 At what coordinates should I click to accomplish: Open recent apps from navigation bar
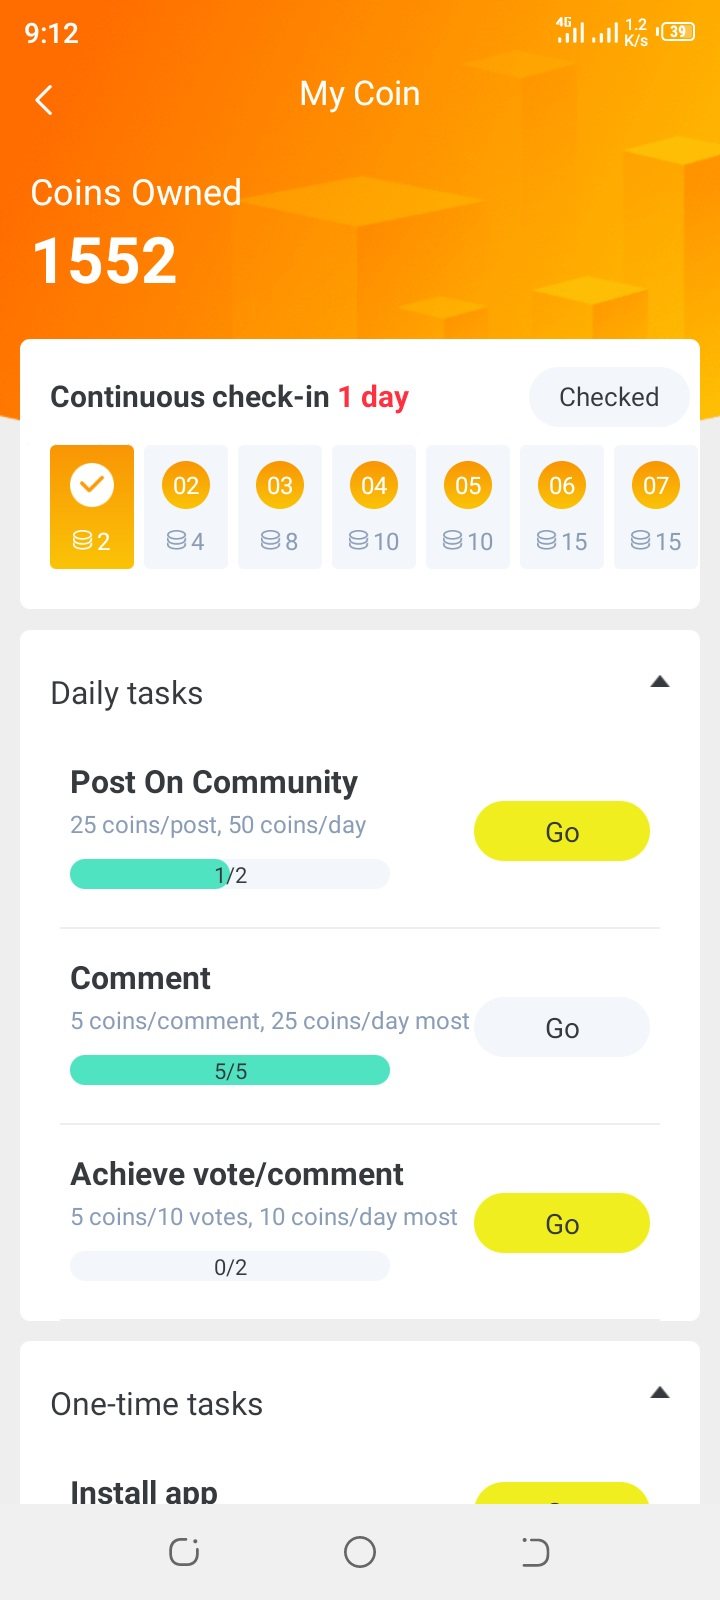pyautogui.click(x=184, y=1552)
